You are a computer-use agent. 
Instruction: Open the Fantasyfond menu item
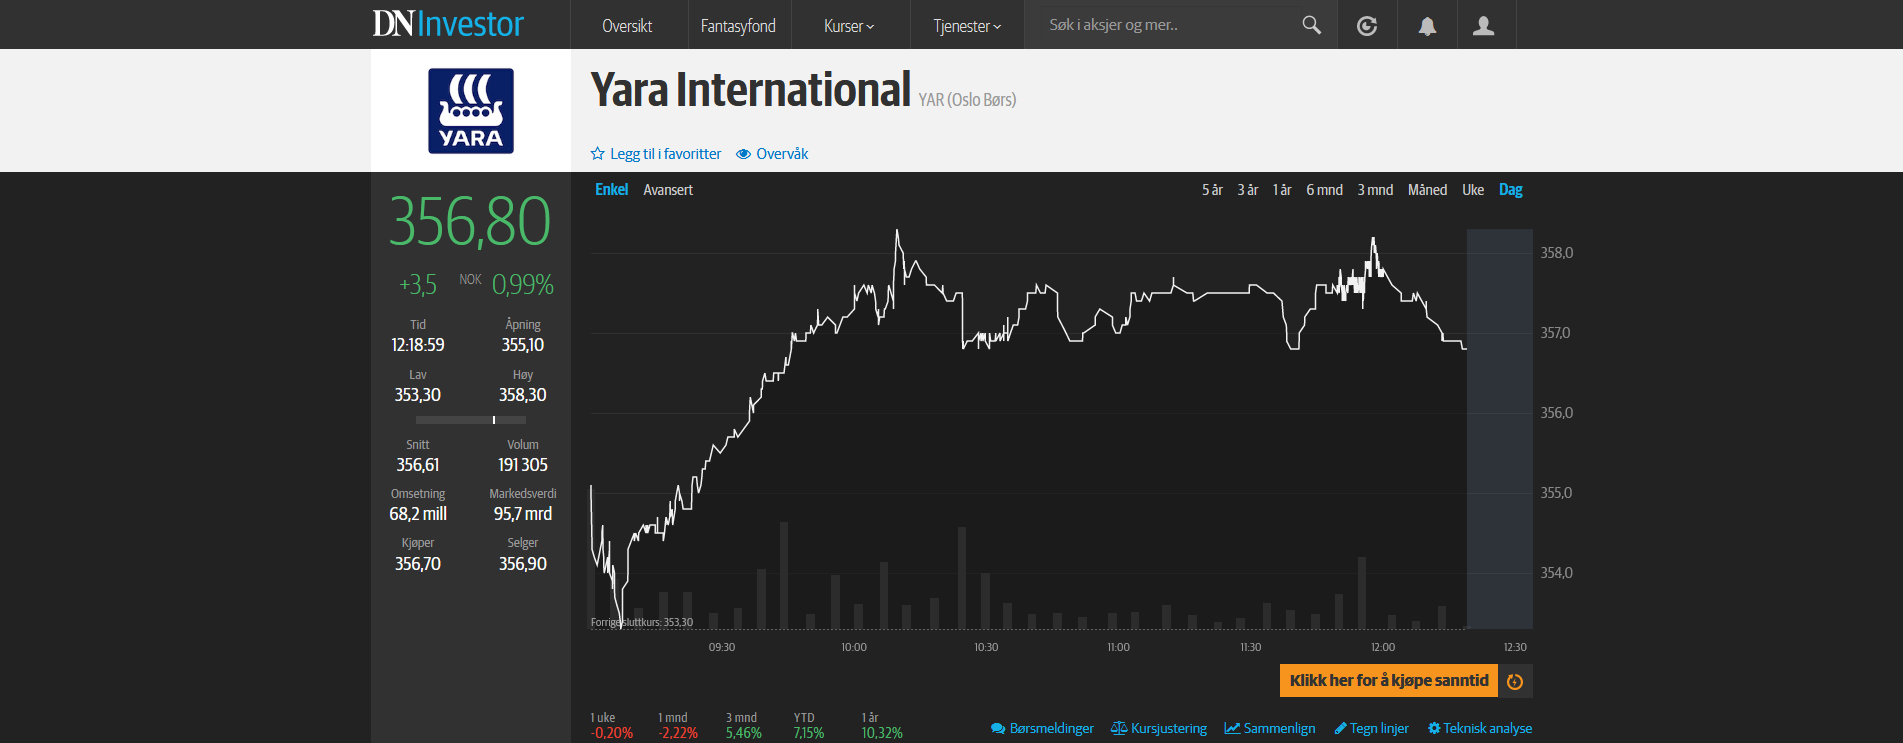(x=738, y=26)
